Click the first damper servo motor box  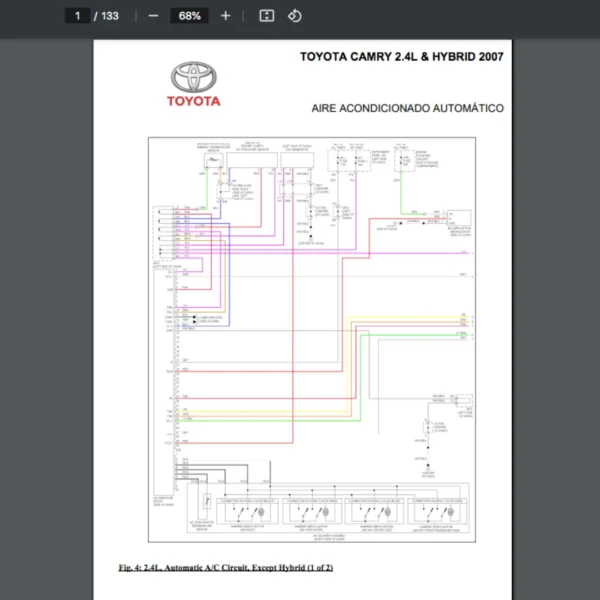pyautogui.click(x=250, y=508)
